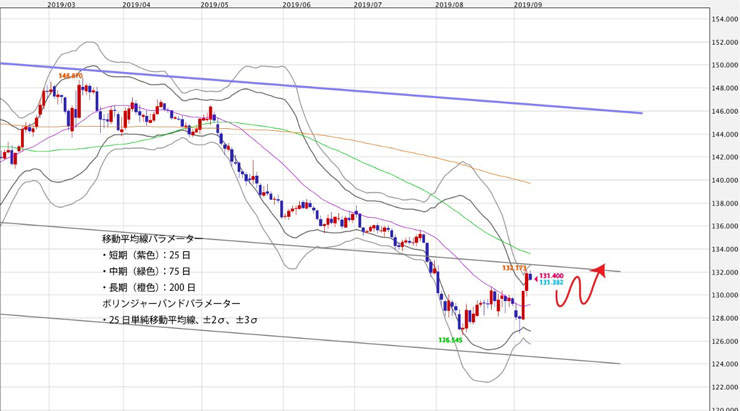Viewport: 740px width, 411px height.
Task: Click the 124.000 price axis label
Action: [x=724, y=364]
